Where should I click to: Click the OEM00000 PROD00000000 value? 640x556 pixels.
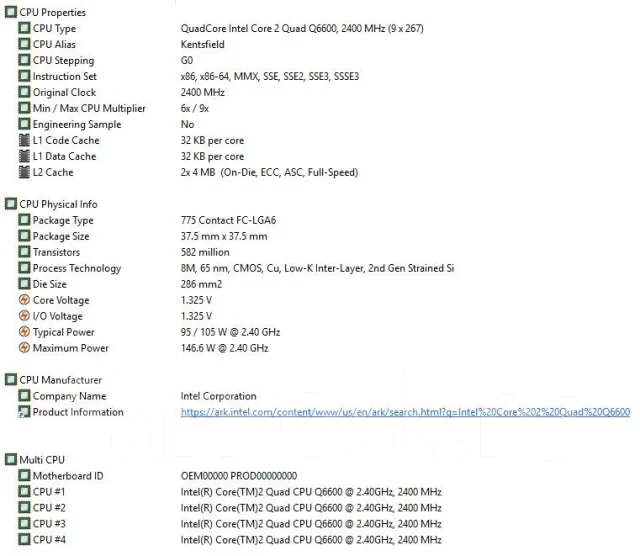point(239,476)
